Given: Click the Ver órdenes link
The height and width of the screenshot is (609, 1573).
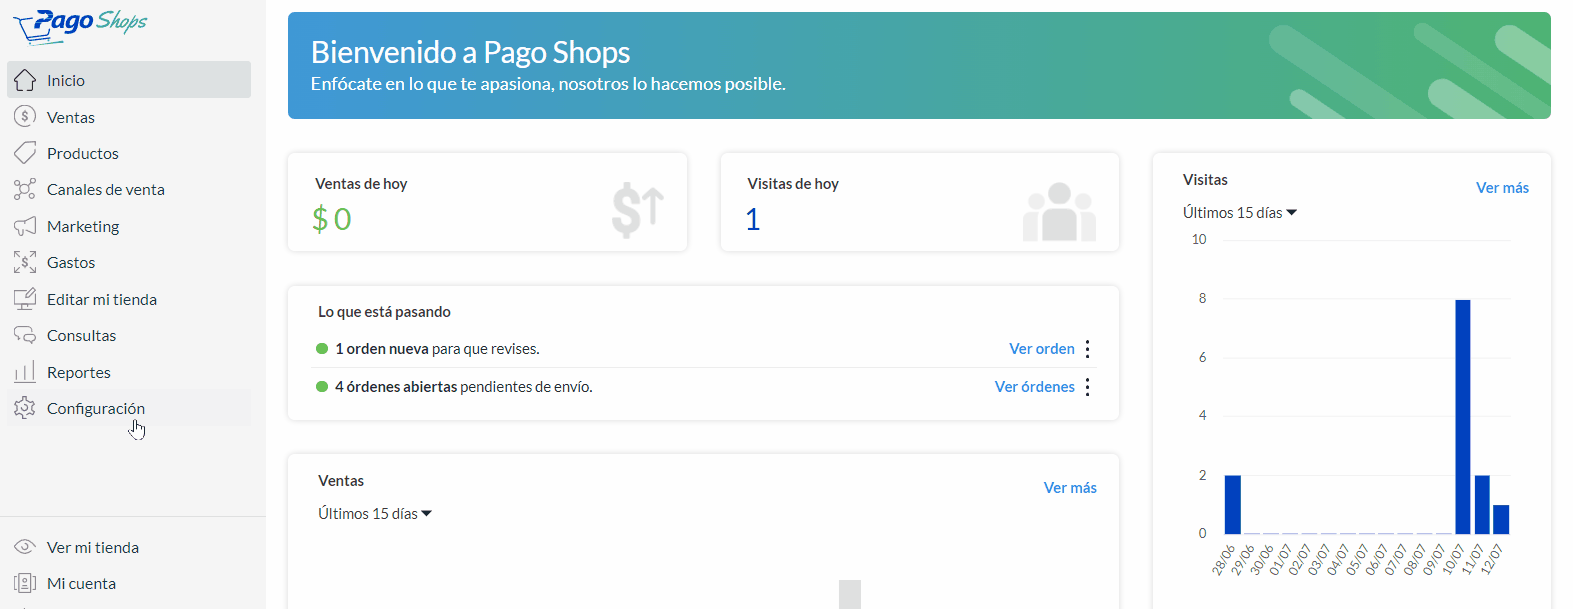Looking at the screenshot, I should 1035,387.
